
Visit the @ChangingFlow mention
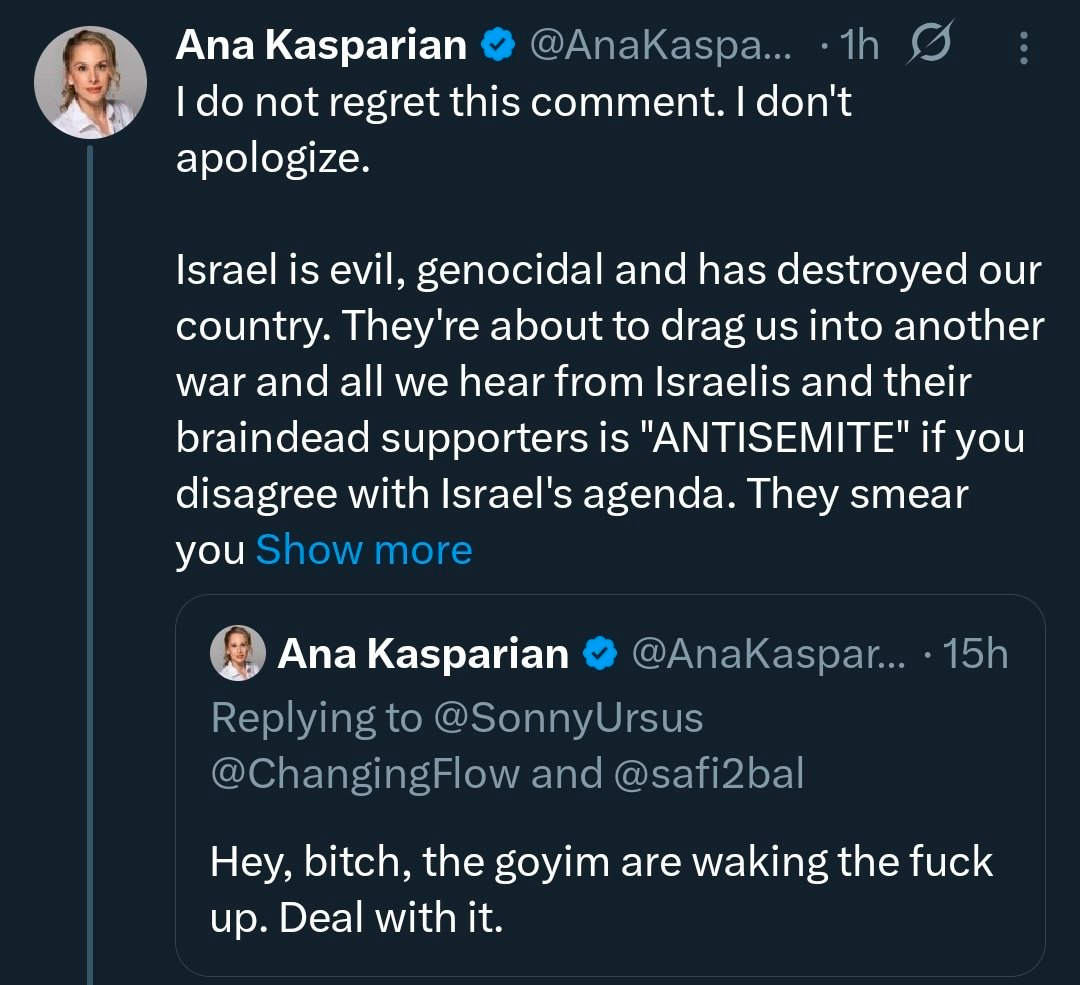[365, 774]
